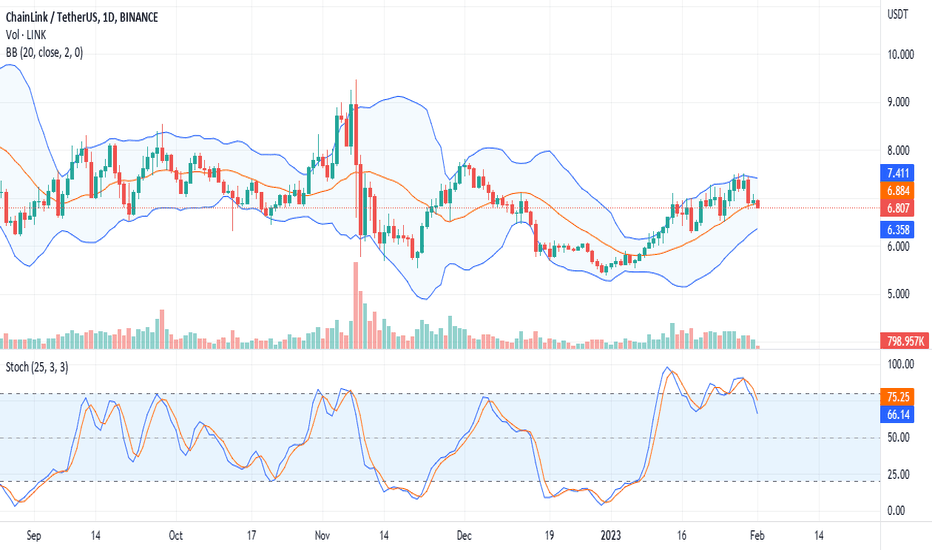Image resolution: width=932 pixels, height=550 pixels.
Task: Click the 7.411 upper band price label
Action: pyautogui.click(x=898, y=173)
